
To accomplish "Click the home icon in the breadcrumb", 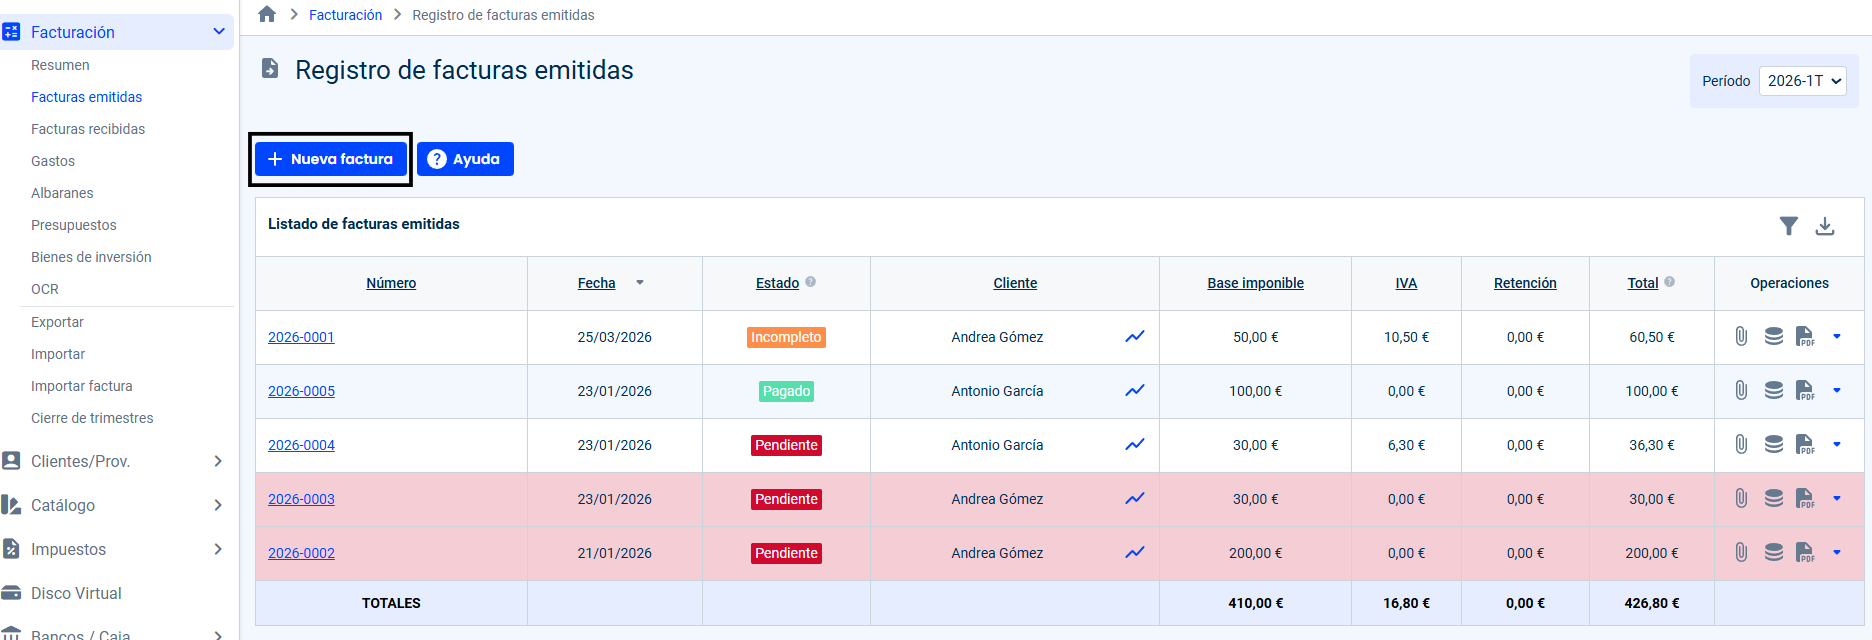I will [x=267, y=15].
